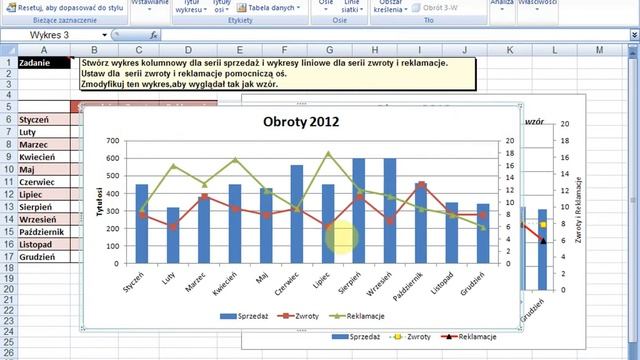Open the Wstawianie dropdown in ribbon
Viewport: 640px width, 360px height.
pyautogui.click(x=149, y=6)
